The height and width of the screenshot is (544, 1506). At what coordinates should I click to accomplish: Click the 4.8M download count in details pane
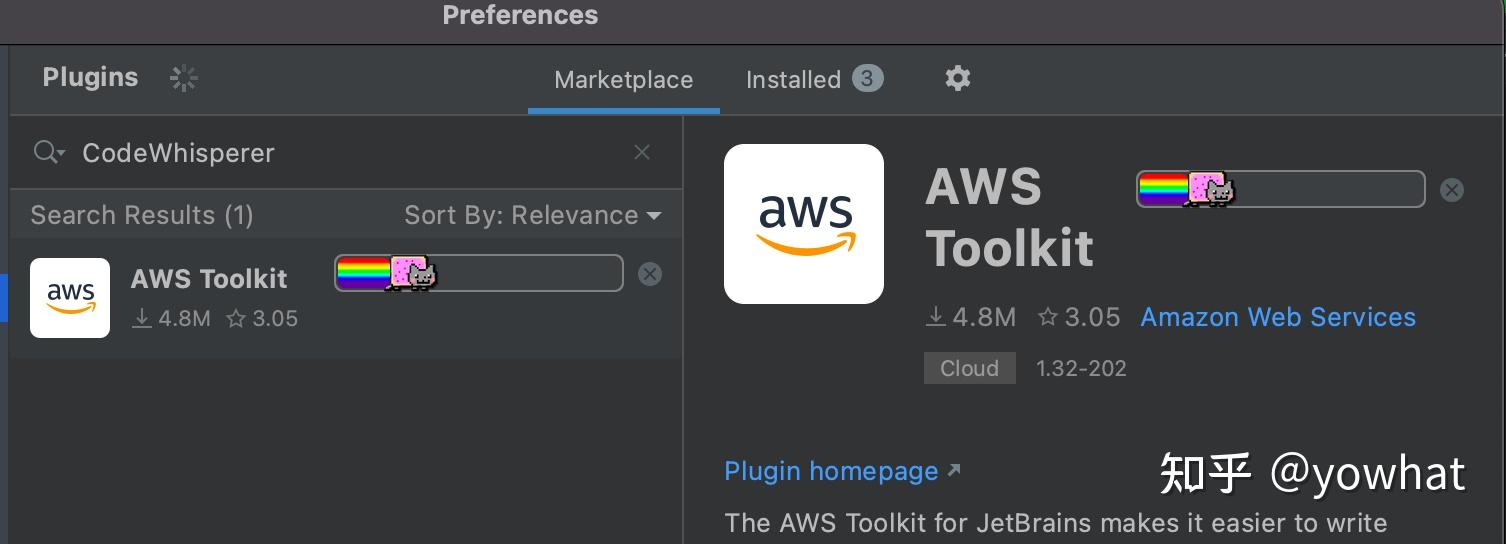tap(971, 317)
